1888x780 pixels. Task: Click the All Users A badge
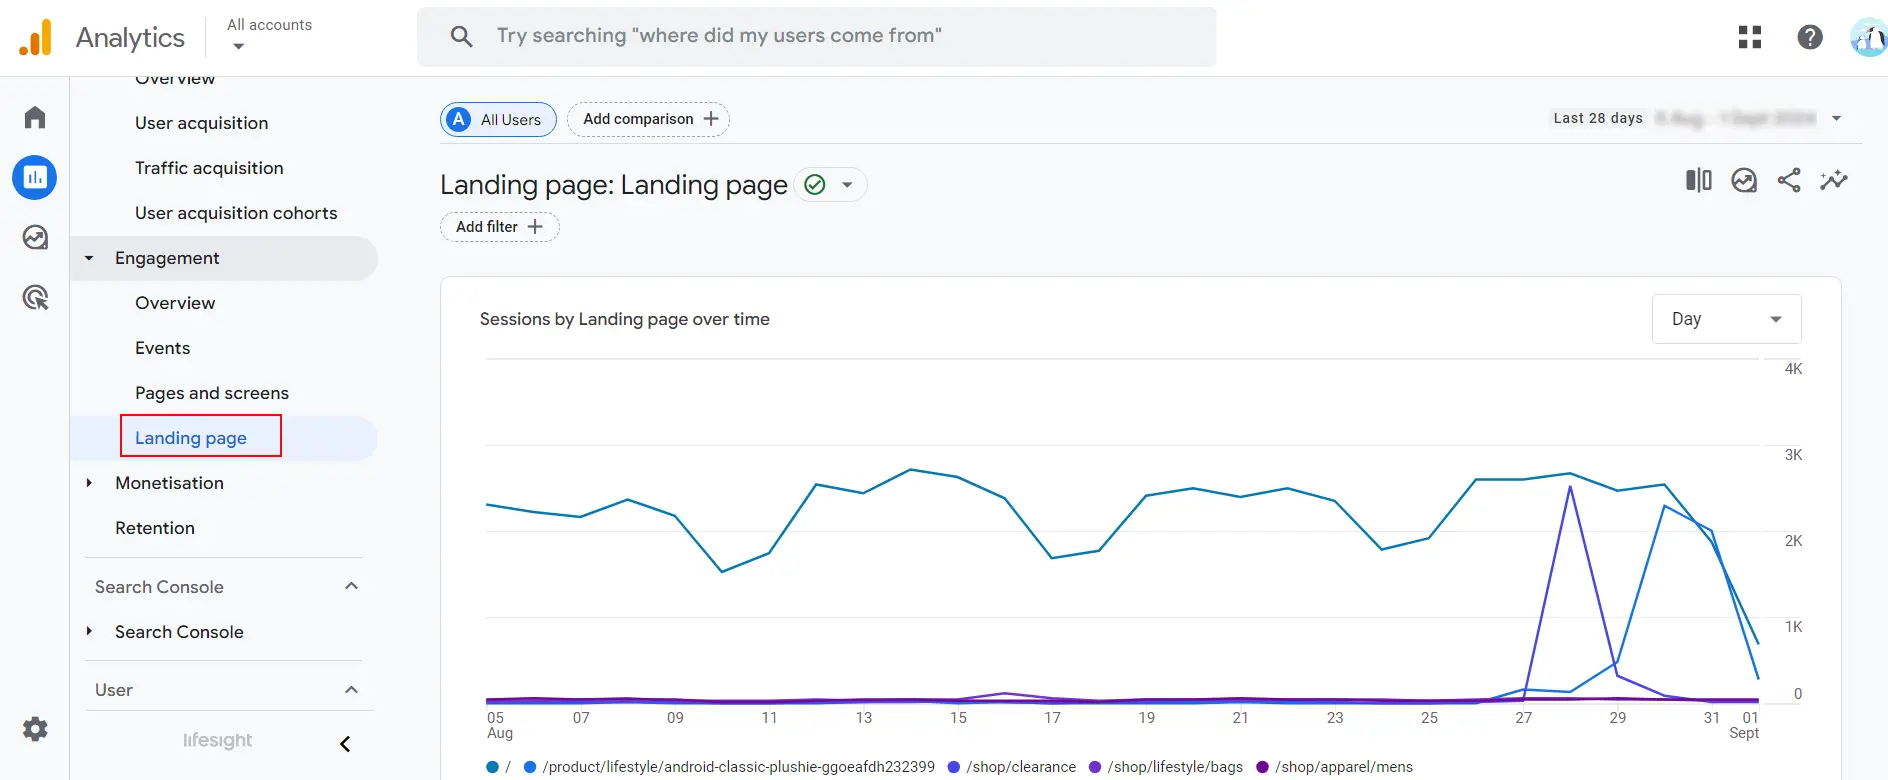point(459,119)
